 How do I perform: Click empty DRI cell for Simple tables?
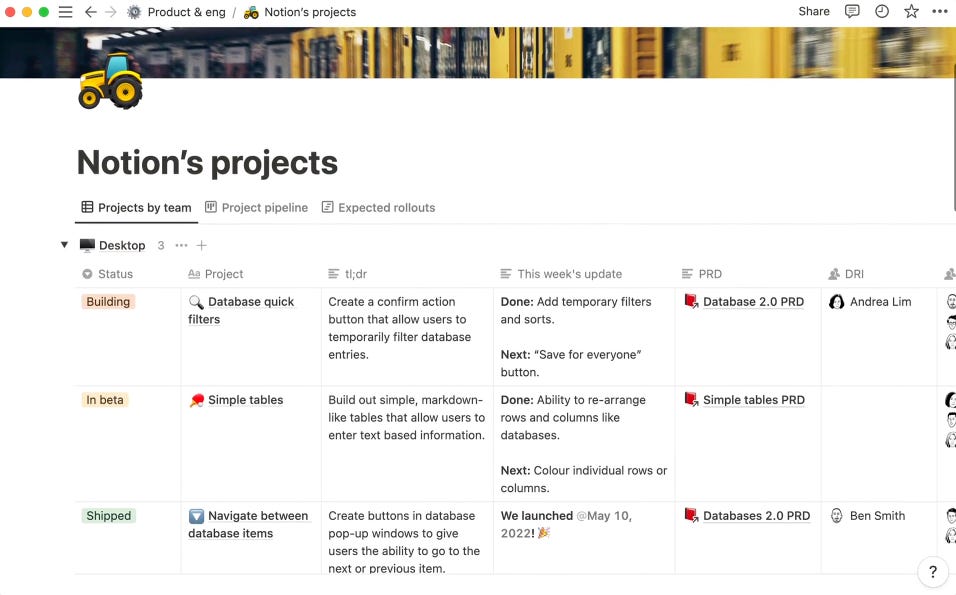pyautogui.click(x=879, y=444)
